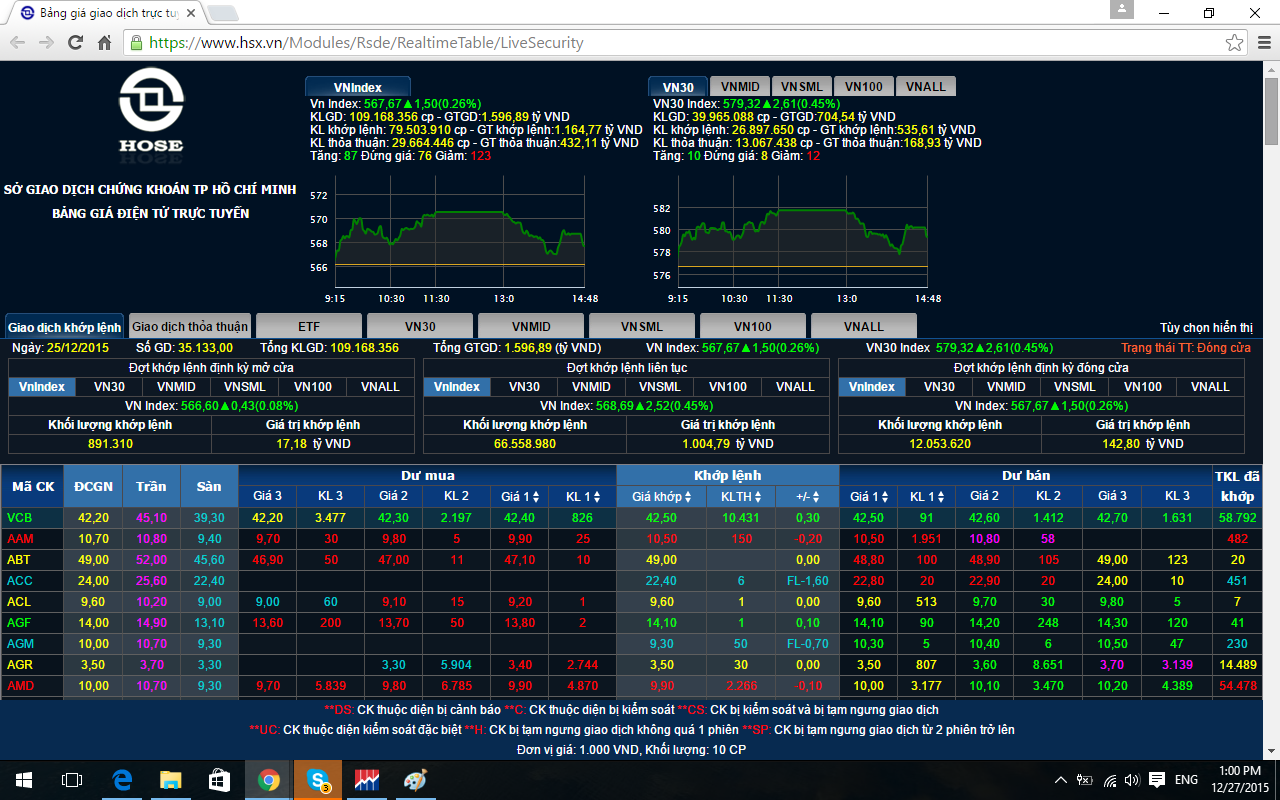This screenshot has width=1280, height=800.
Task: Click the URL address bar
Action: click(x=680, y=43)
